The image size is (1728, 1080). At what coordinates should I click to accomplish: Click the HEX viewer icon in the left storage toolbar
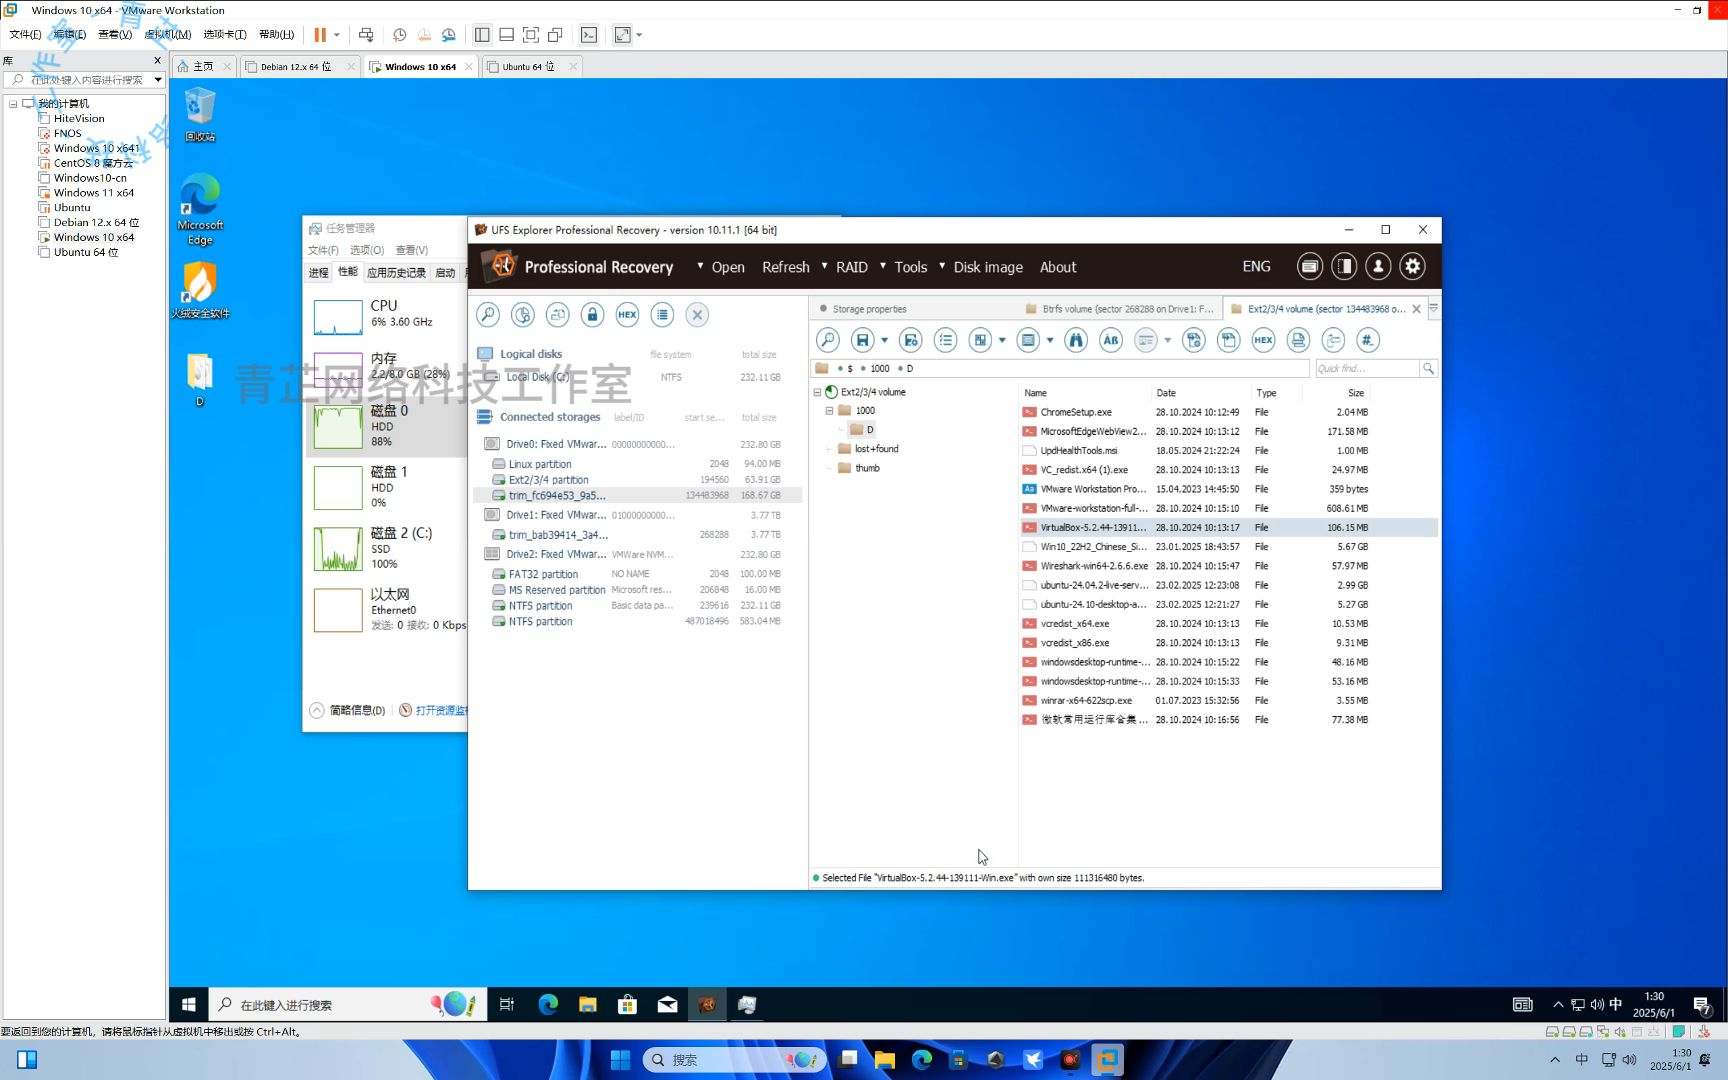627,315
